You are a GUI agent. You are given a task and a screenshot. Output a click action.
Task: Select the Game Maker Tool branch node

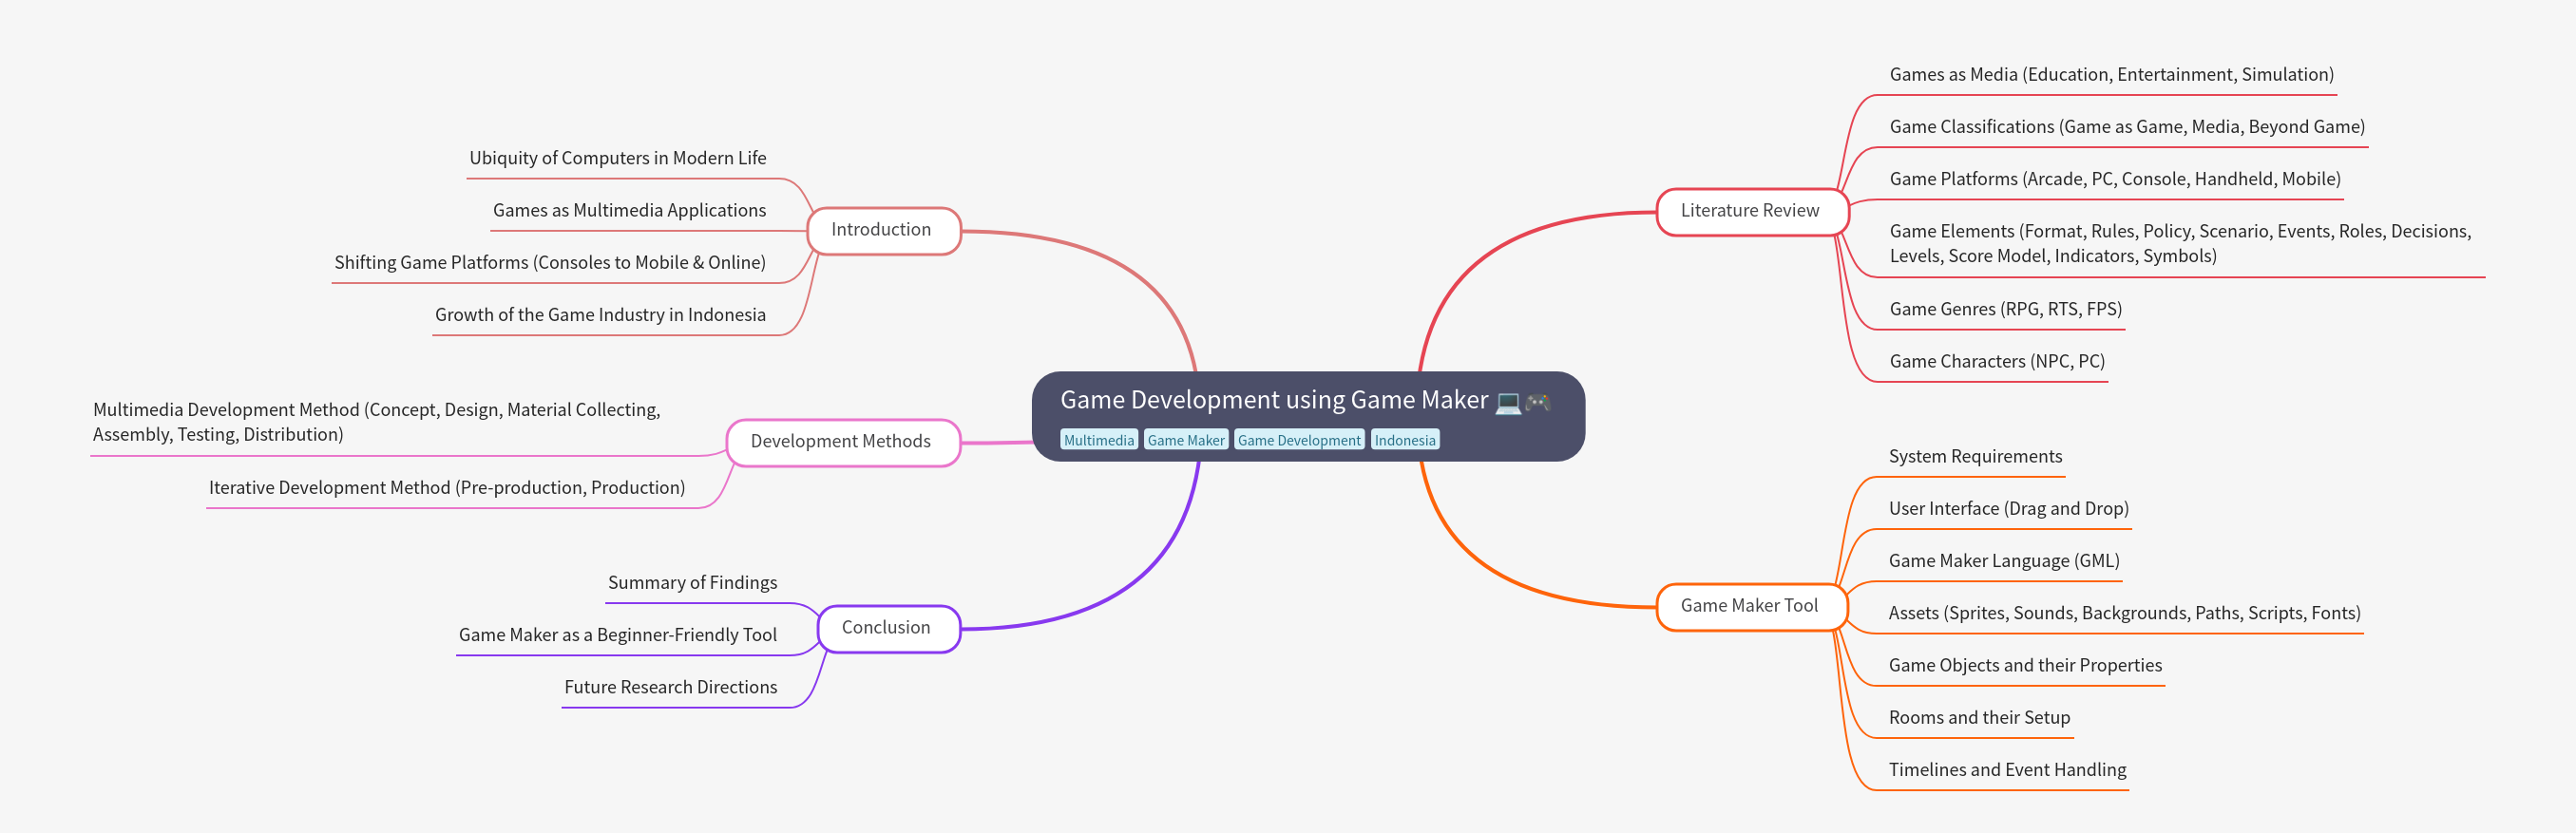click(x=1750, y=606)
